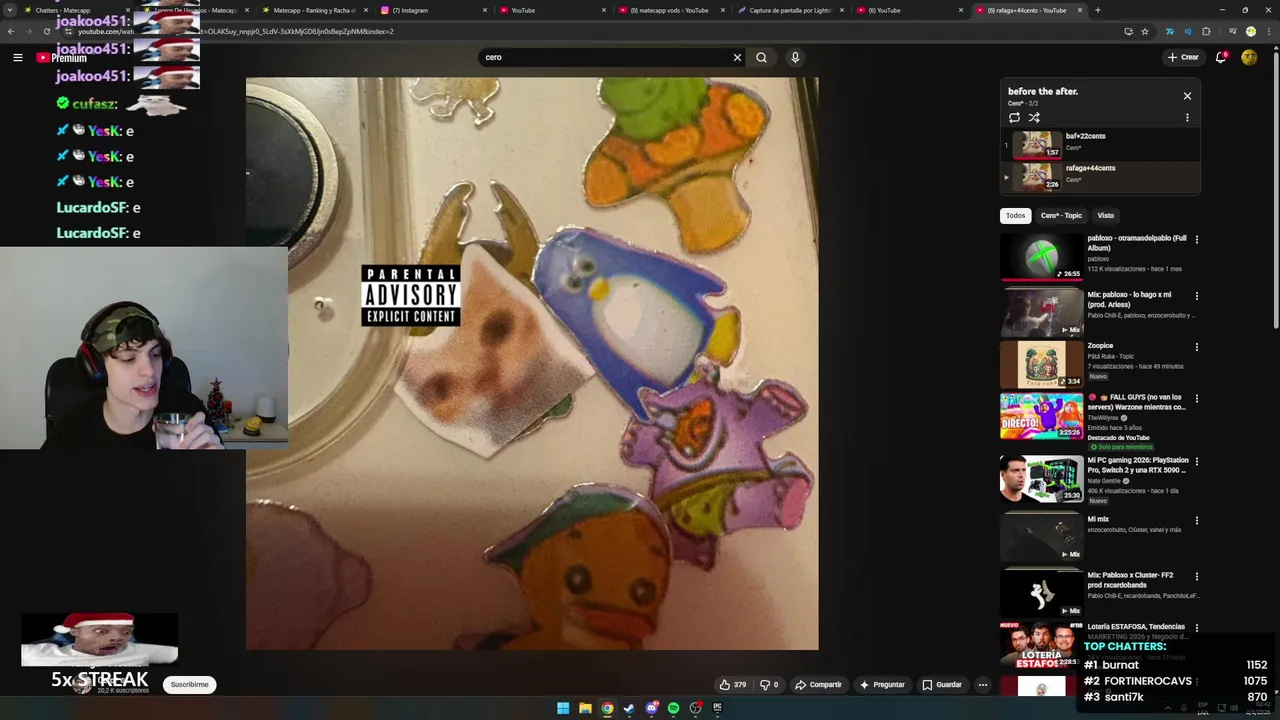
Task: Open options for Mi PC gaming 2026 video
Action: pyautogui.click(x=1196, y=461)
